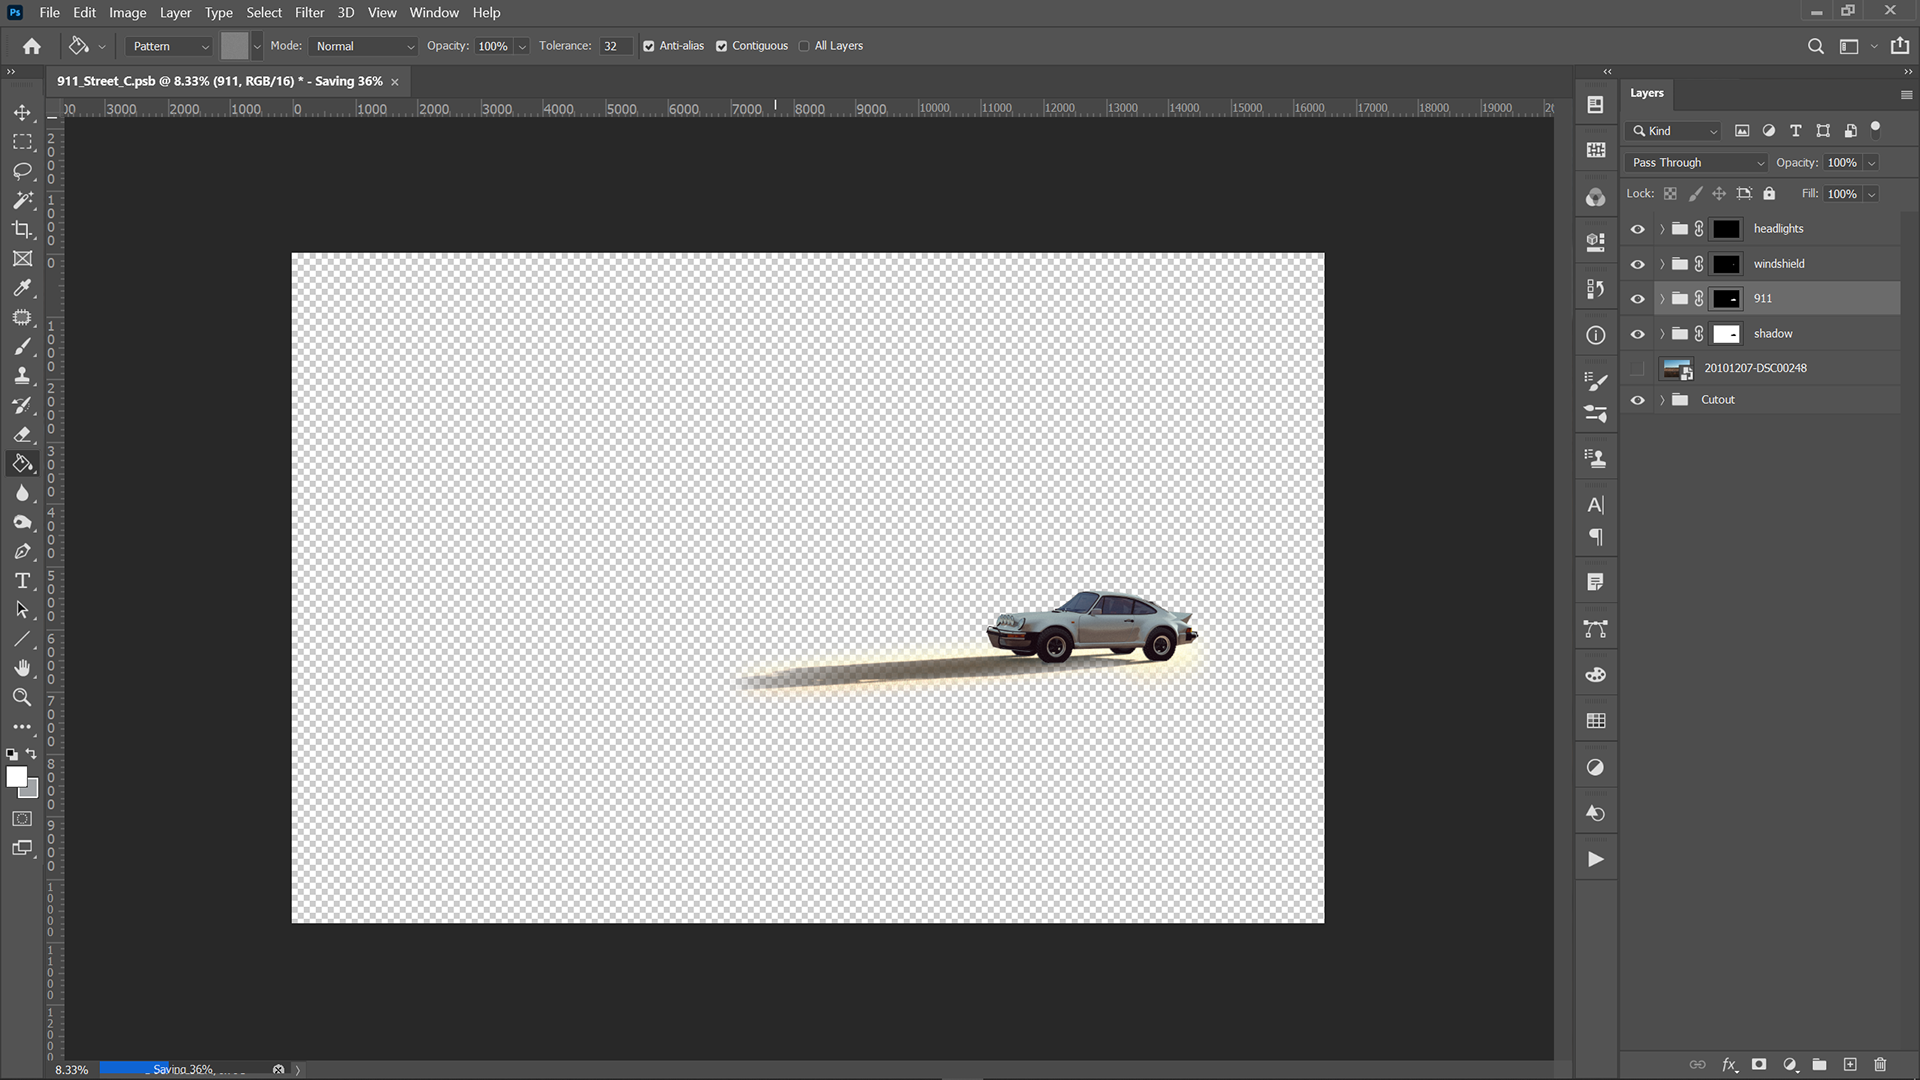Image resolution: width=1920 pixels, height=1080 pixels.
Task: Expand the Cutout layer group
Action: click(x=1662, y=400)
